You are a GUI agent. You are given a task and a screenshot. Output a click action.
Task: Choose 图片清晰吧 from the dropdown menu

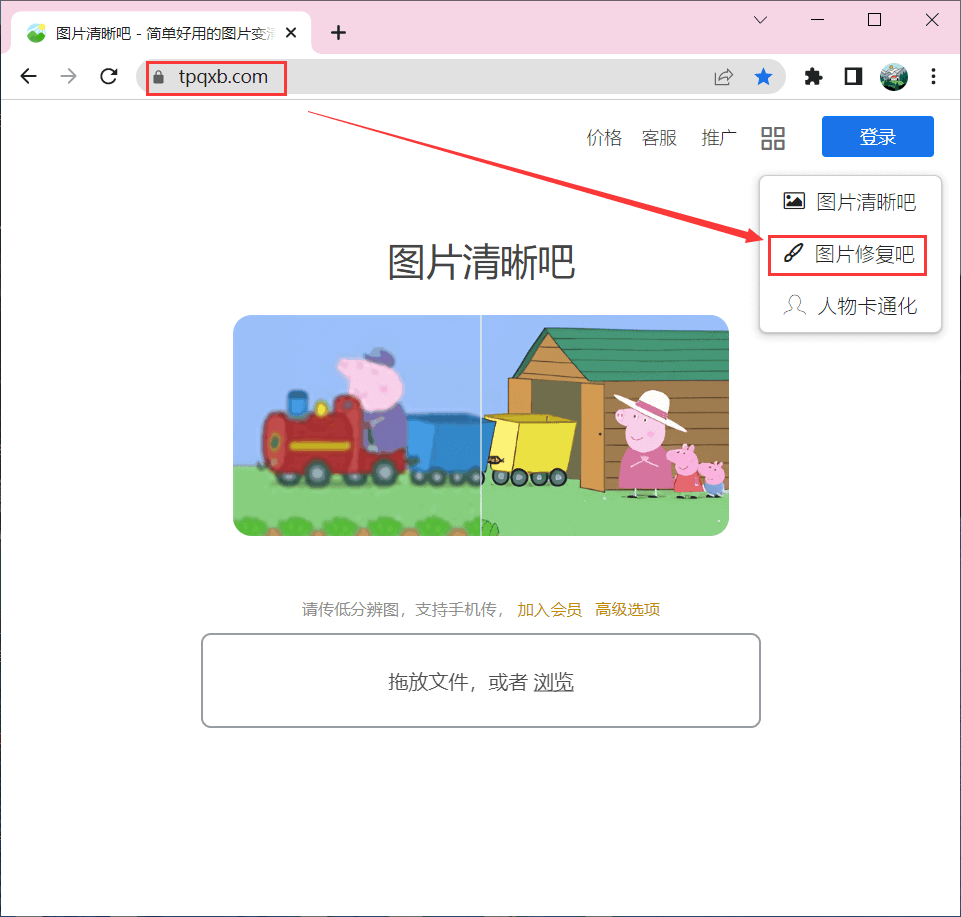tap(850, 202)
